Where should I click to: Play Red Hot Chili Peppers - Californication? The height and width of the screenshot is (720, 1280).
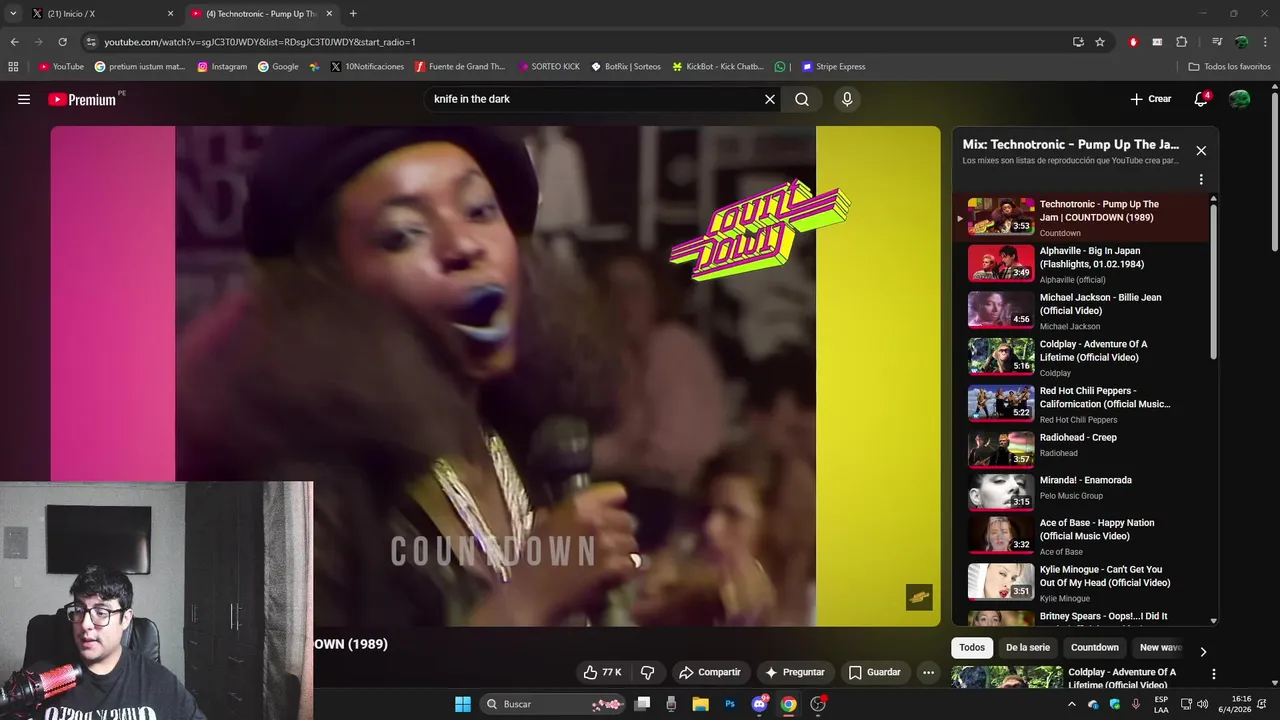[x=1080, y=404]
